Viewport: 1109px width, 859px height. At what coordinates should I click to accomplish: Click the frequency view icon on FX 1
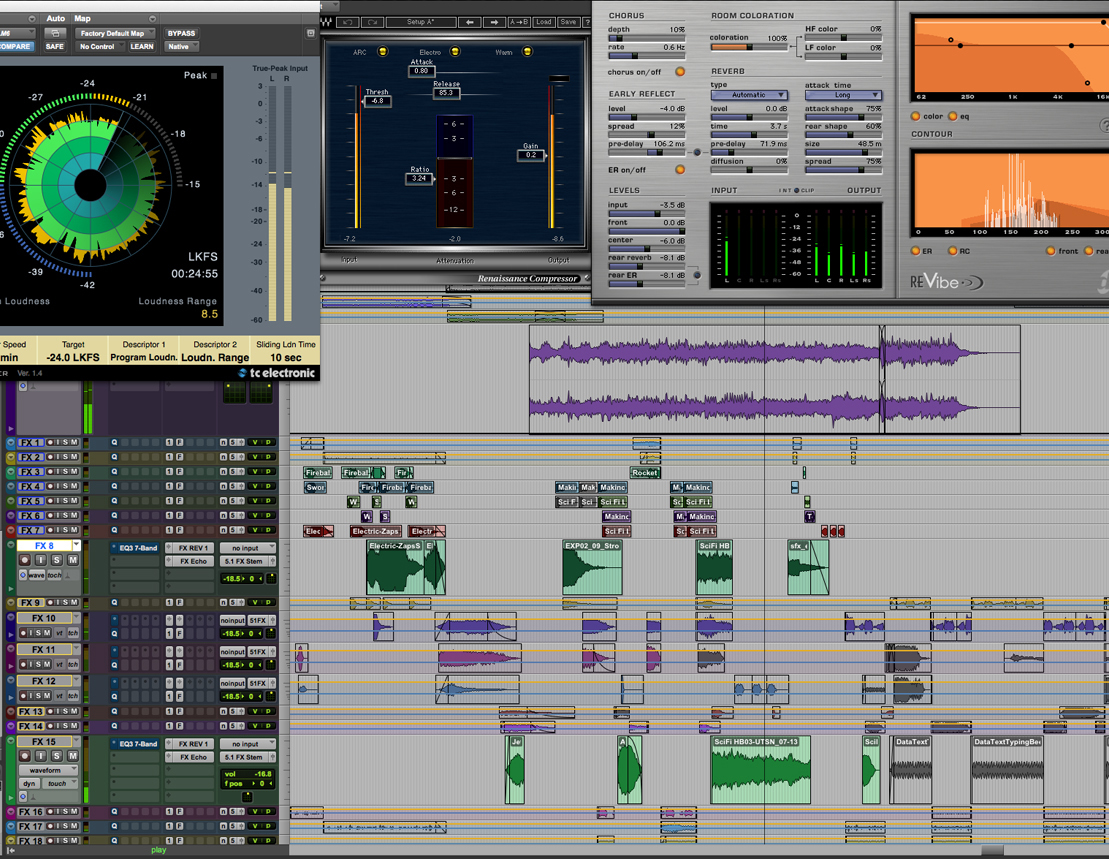coord(114,443)
